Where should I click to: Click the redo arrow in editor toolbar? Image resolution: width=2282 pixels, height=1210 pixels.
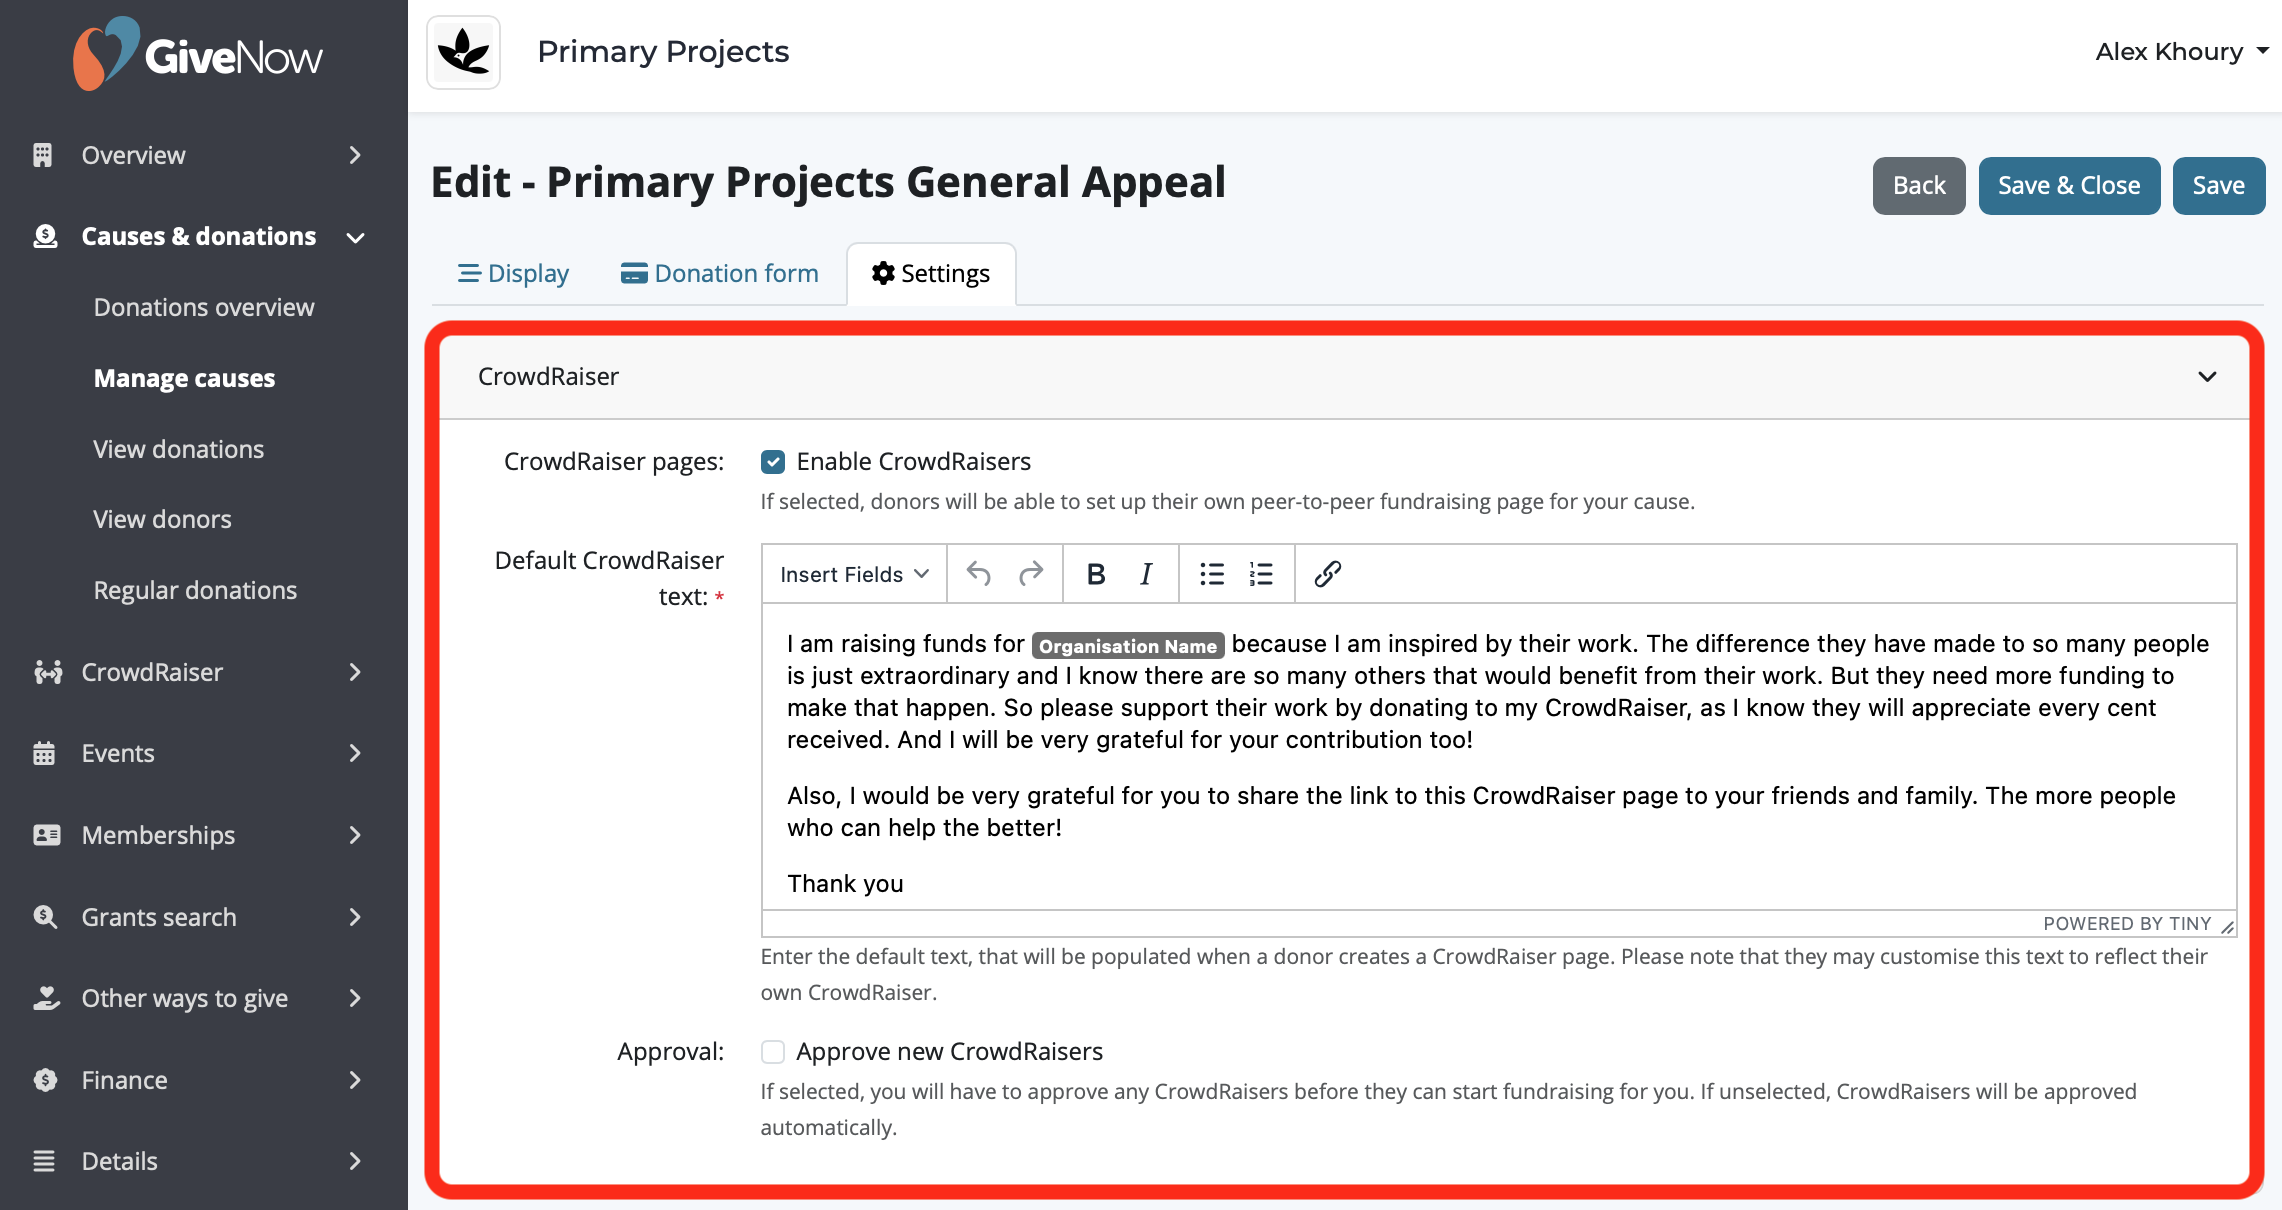1030,574
